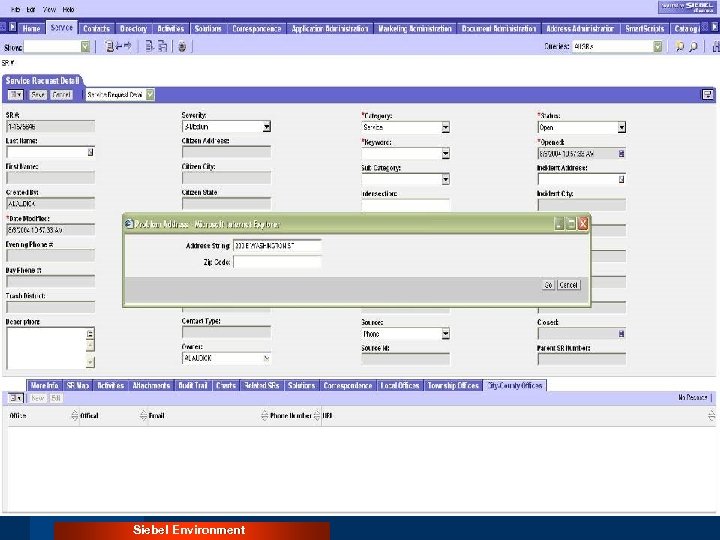Switch to the Solutions screen tab

pos(208,28)
